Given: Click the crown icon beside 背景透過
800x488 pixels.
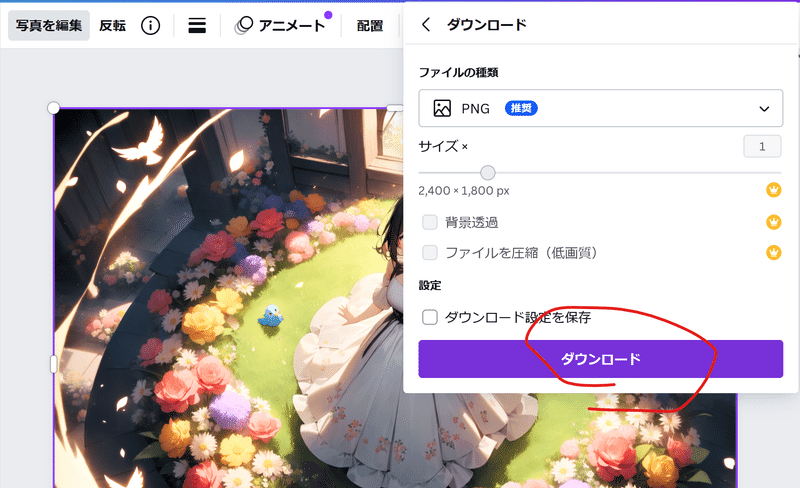Looking at the screenshot, I should tap(773, 222).
